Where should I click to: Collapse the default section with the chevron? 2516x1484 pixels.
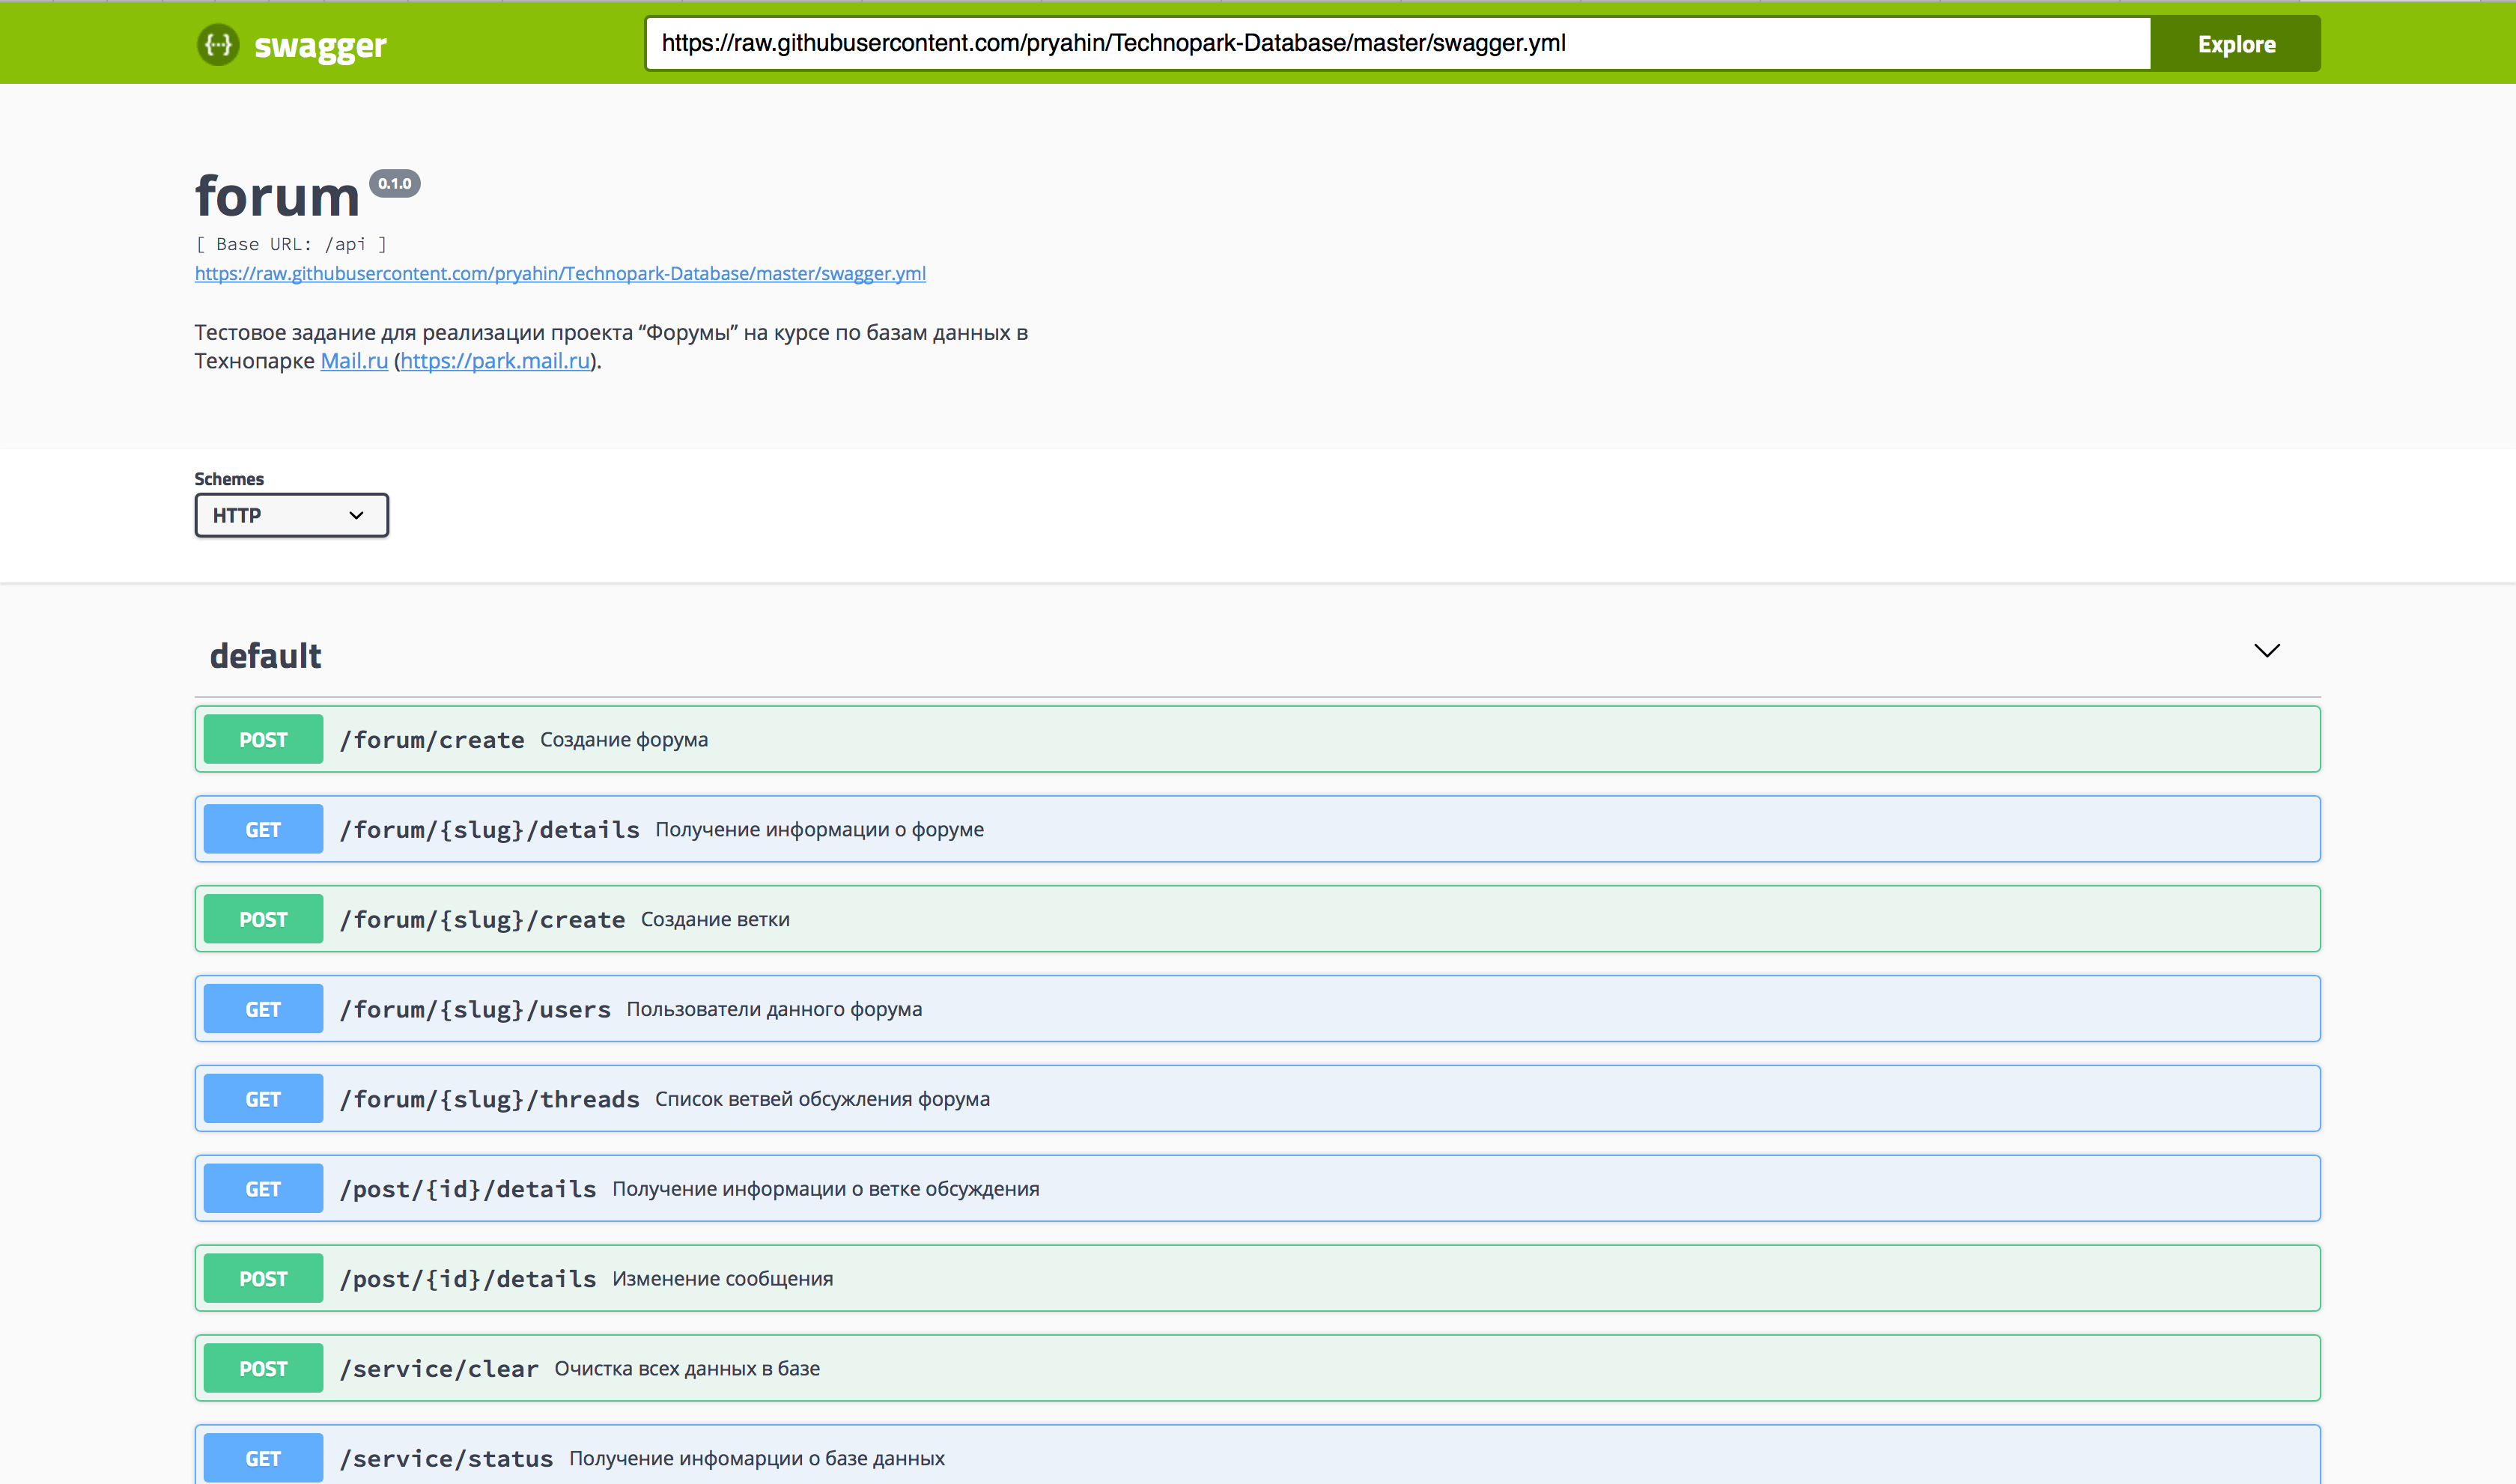tap(2266, 651)
